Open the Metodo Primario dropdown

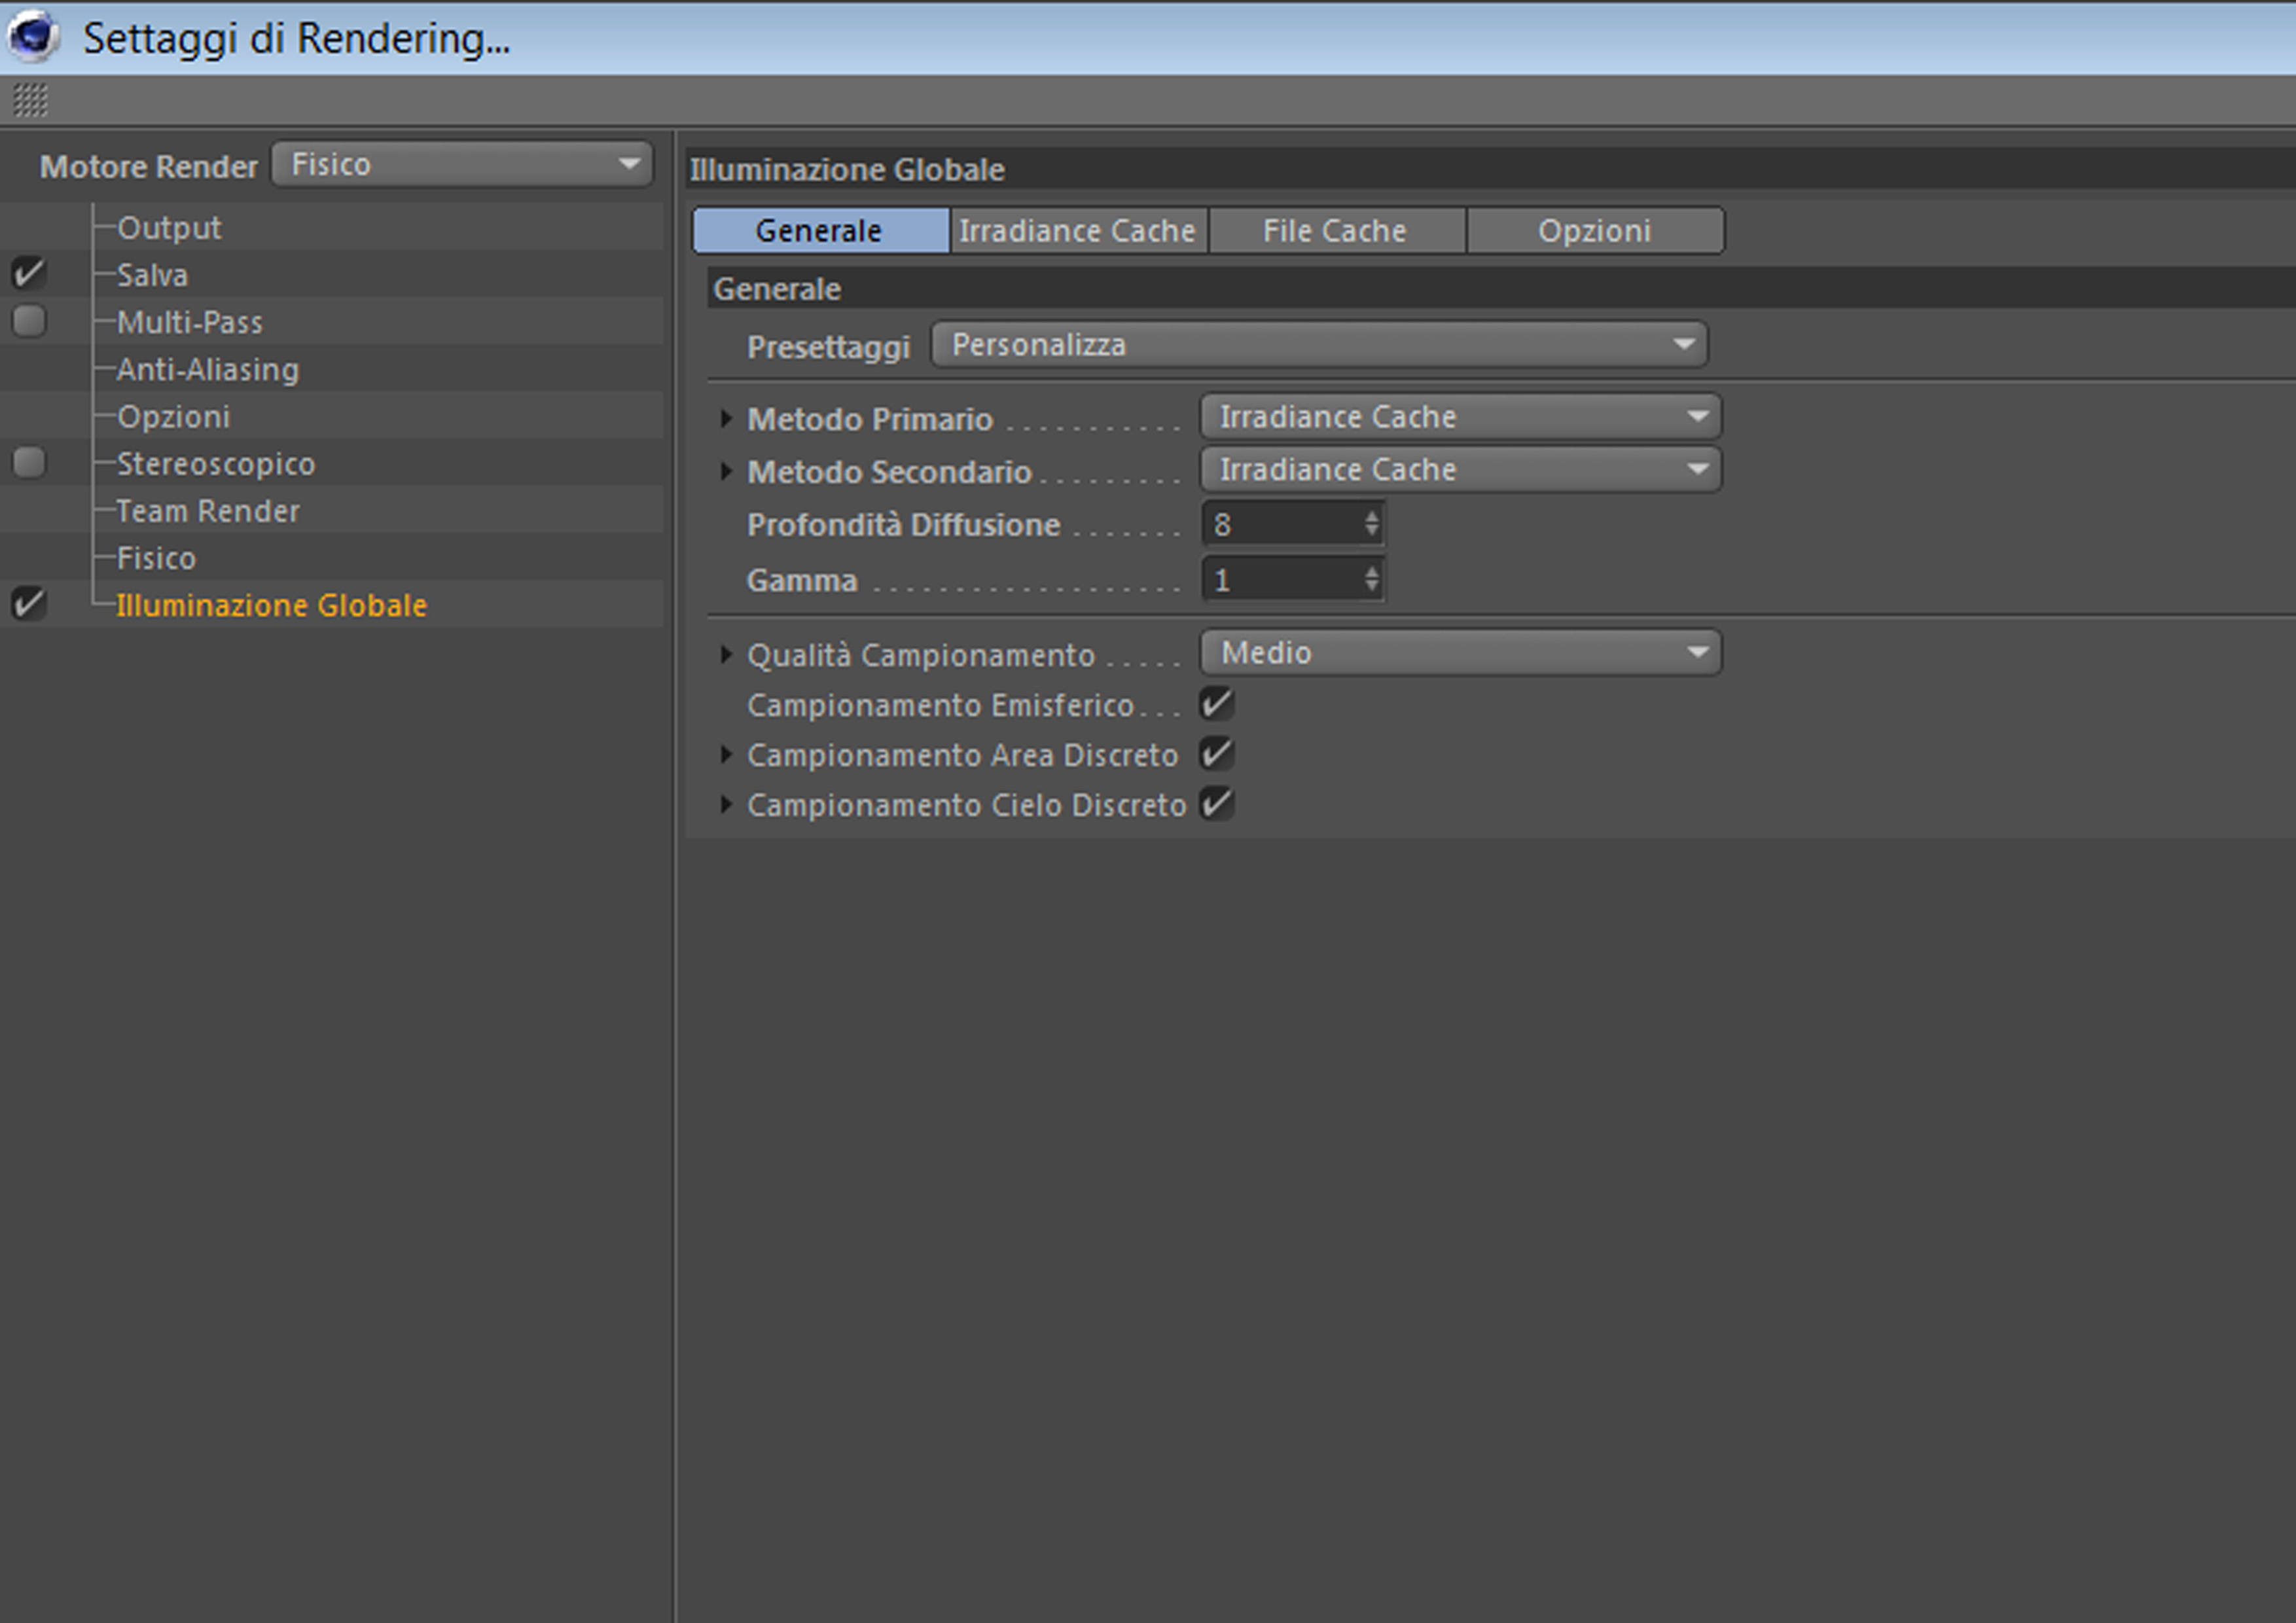coord(1459,417)
